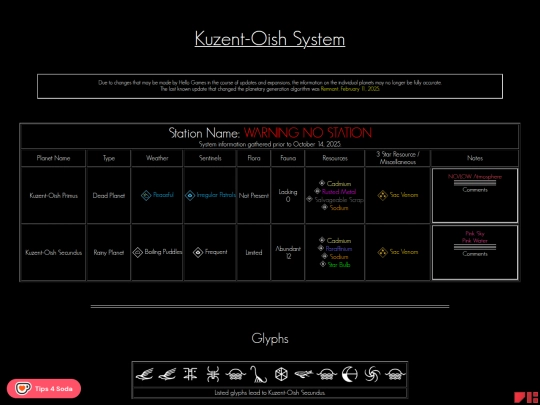The image size is (540, 405).
Task: Click the spiral galaxy glyph
Action: 372,374
